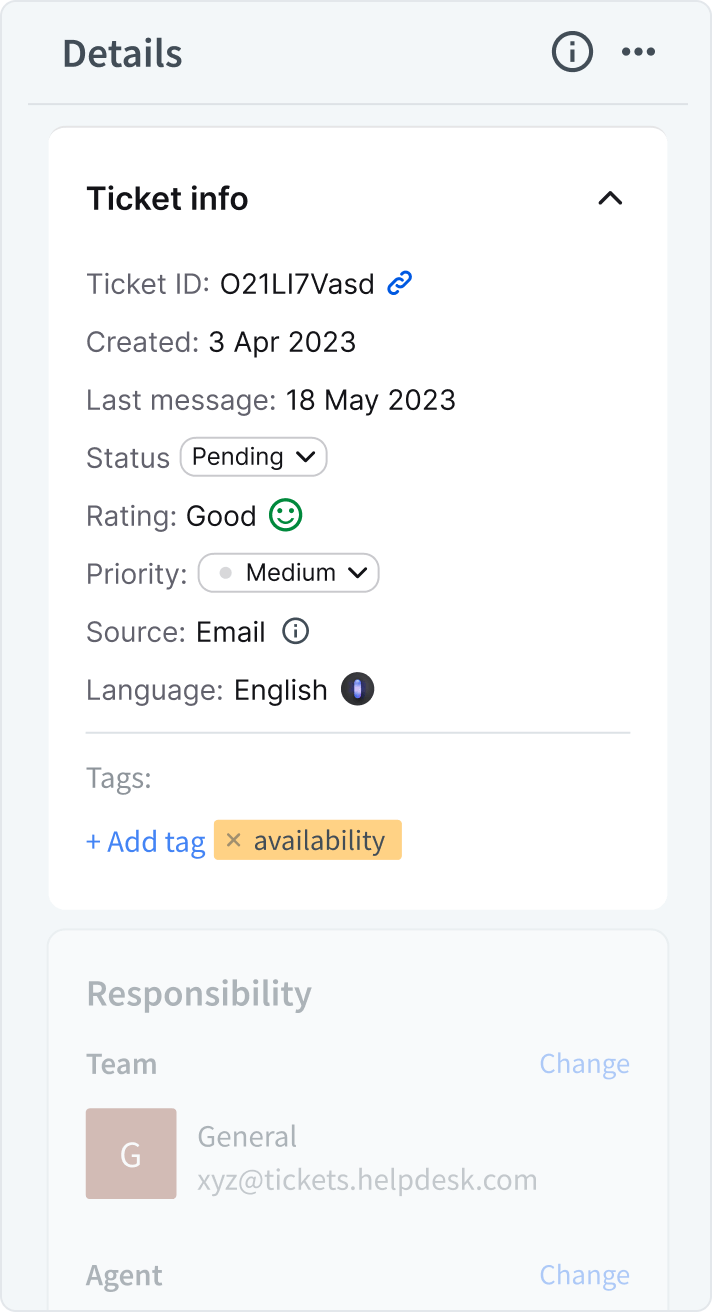Click Change next to Team
Image resolution: width=712 pixels, height=1312 pixels.
click(x=584, y=1063)
